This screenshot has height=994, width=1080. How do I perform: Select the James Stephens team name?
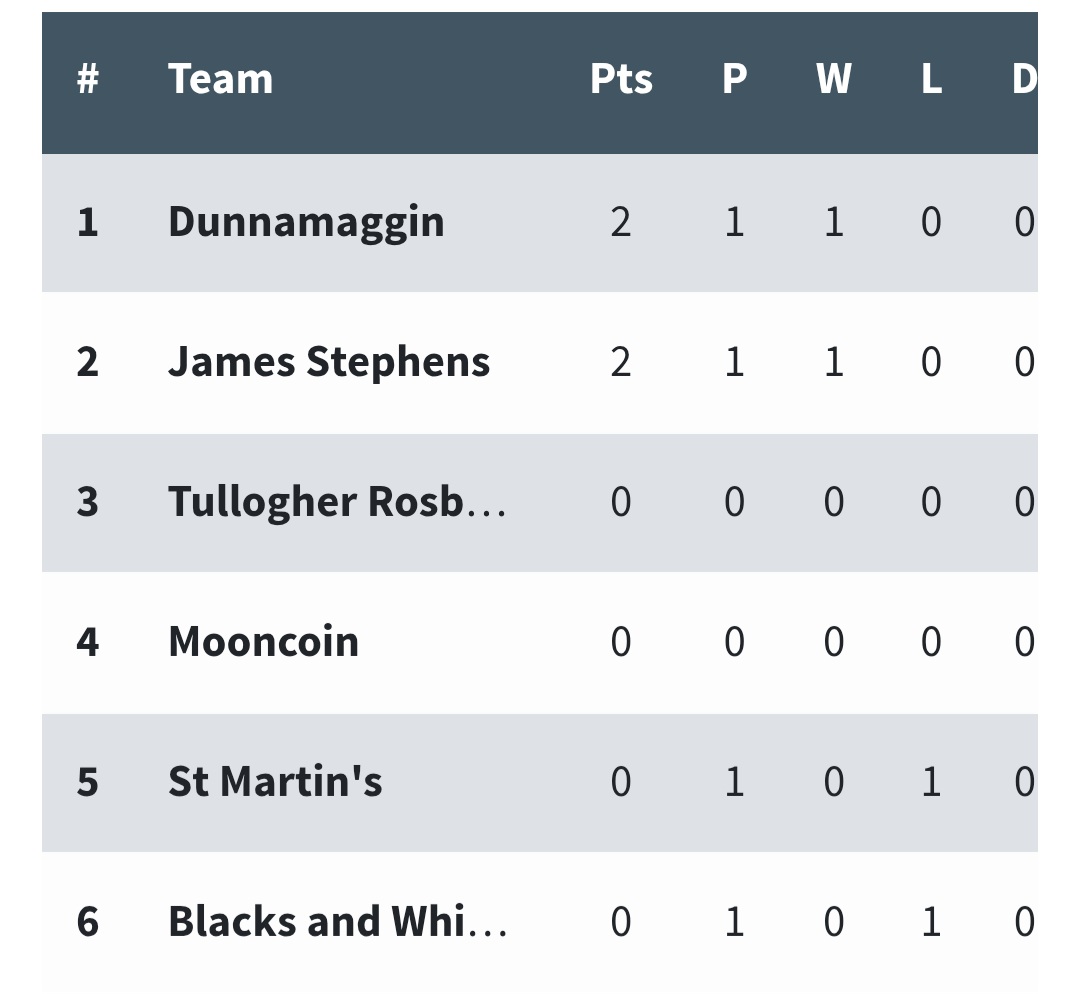pyautogui.click(x=329, y=362)
